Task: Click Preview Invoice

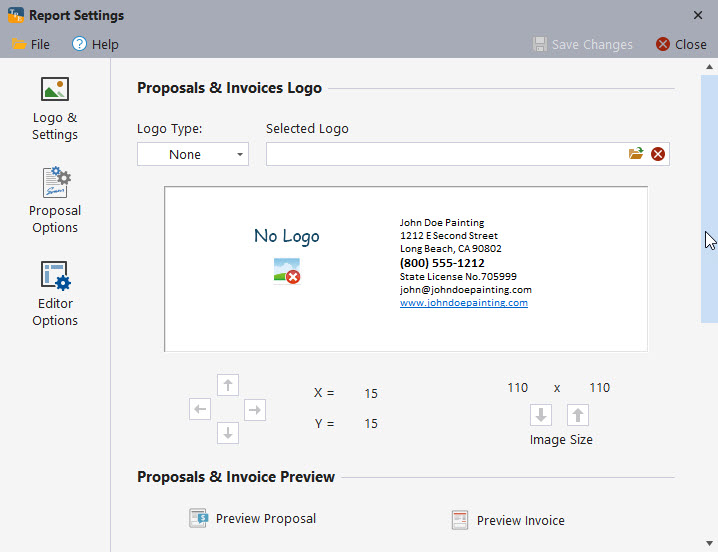Action: 508,520
